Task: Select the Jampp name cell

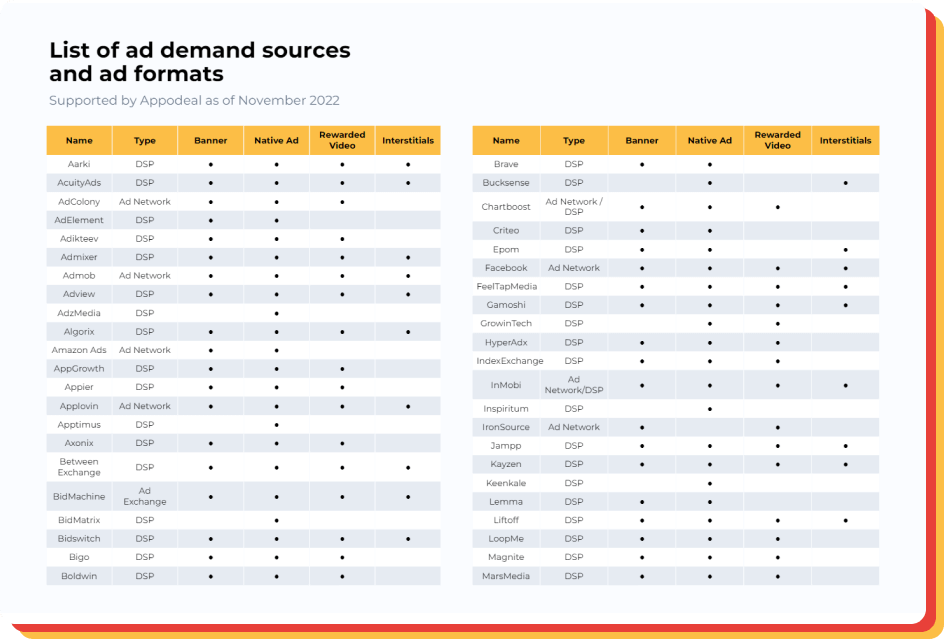Action: coord(506,446)
